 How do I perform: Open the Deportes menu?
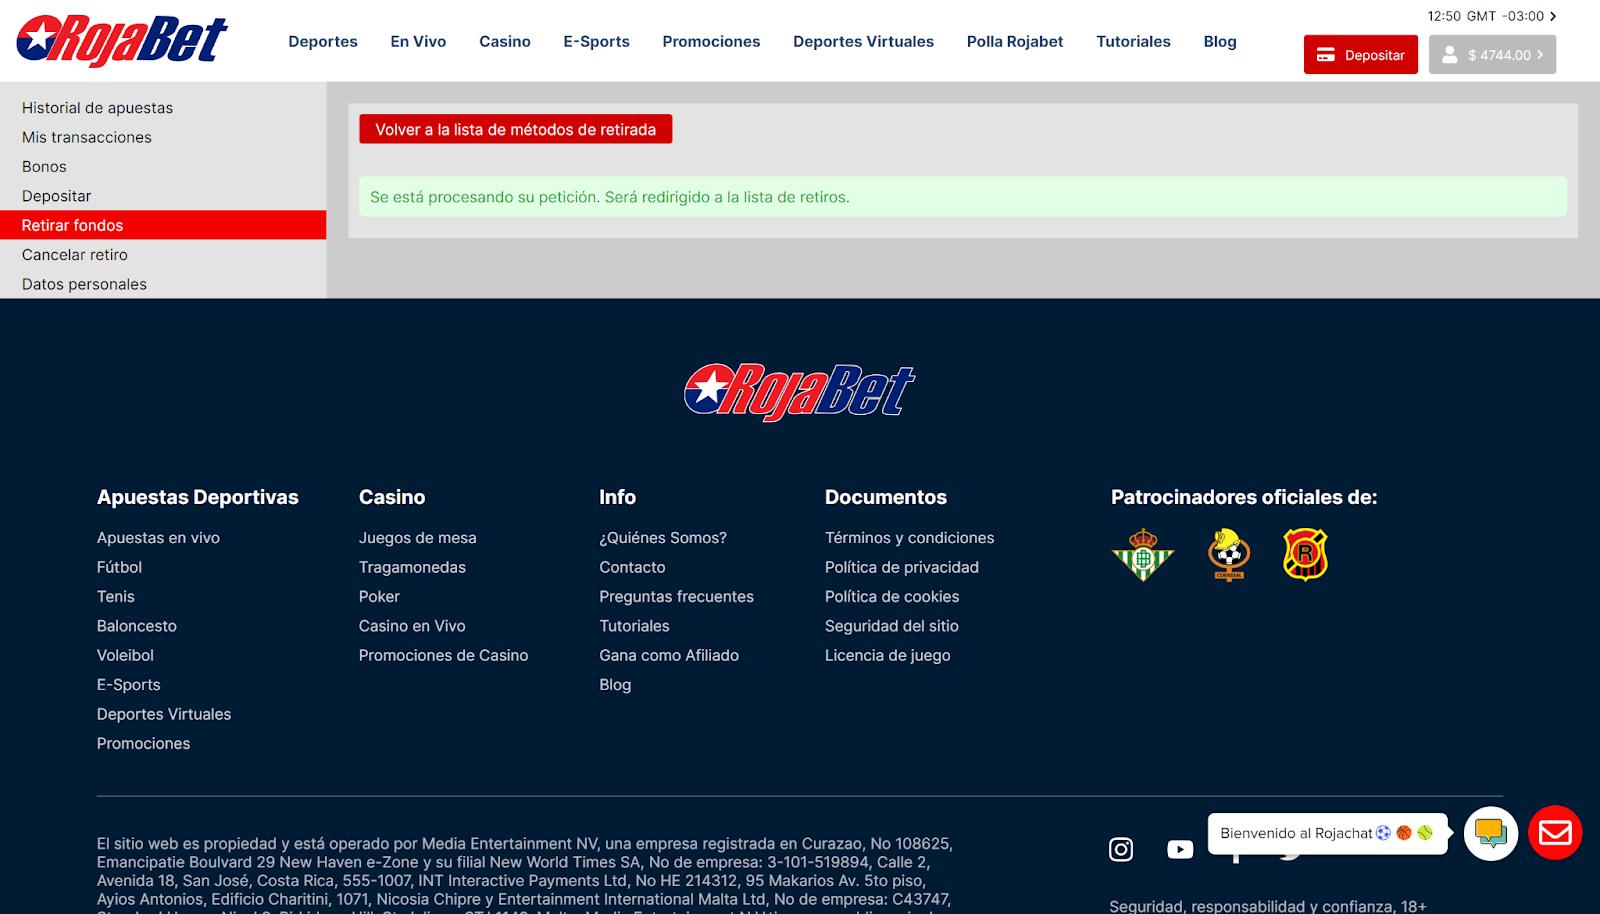tap(323, 41)
